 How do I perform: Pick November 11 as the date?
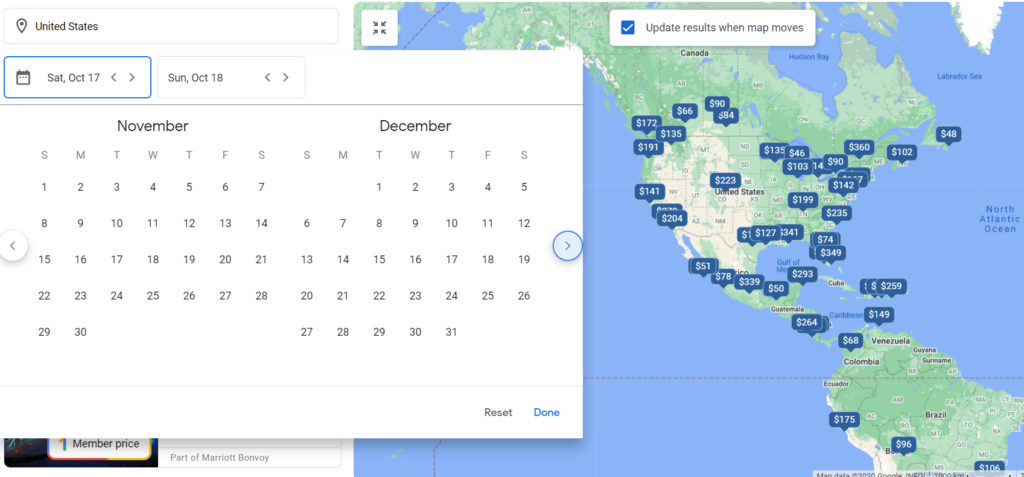coord(153,223)
